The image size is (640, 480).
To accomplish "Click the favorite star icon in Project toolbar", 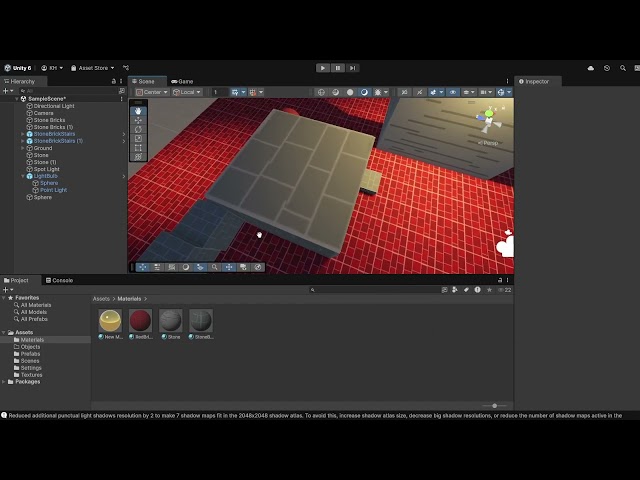I will click(489, 290).
